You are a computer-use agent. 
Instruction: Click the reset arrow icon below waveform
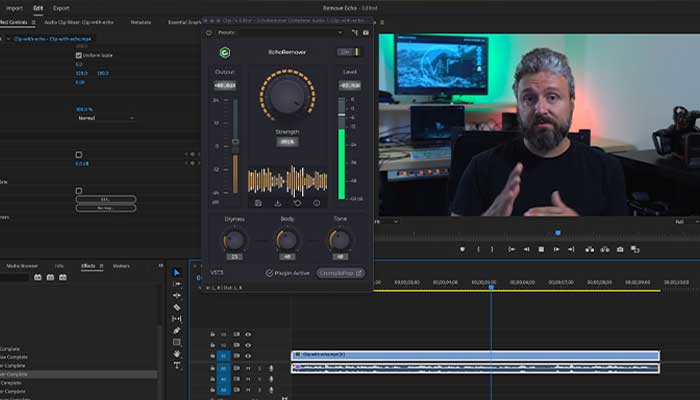297,203
